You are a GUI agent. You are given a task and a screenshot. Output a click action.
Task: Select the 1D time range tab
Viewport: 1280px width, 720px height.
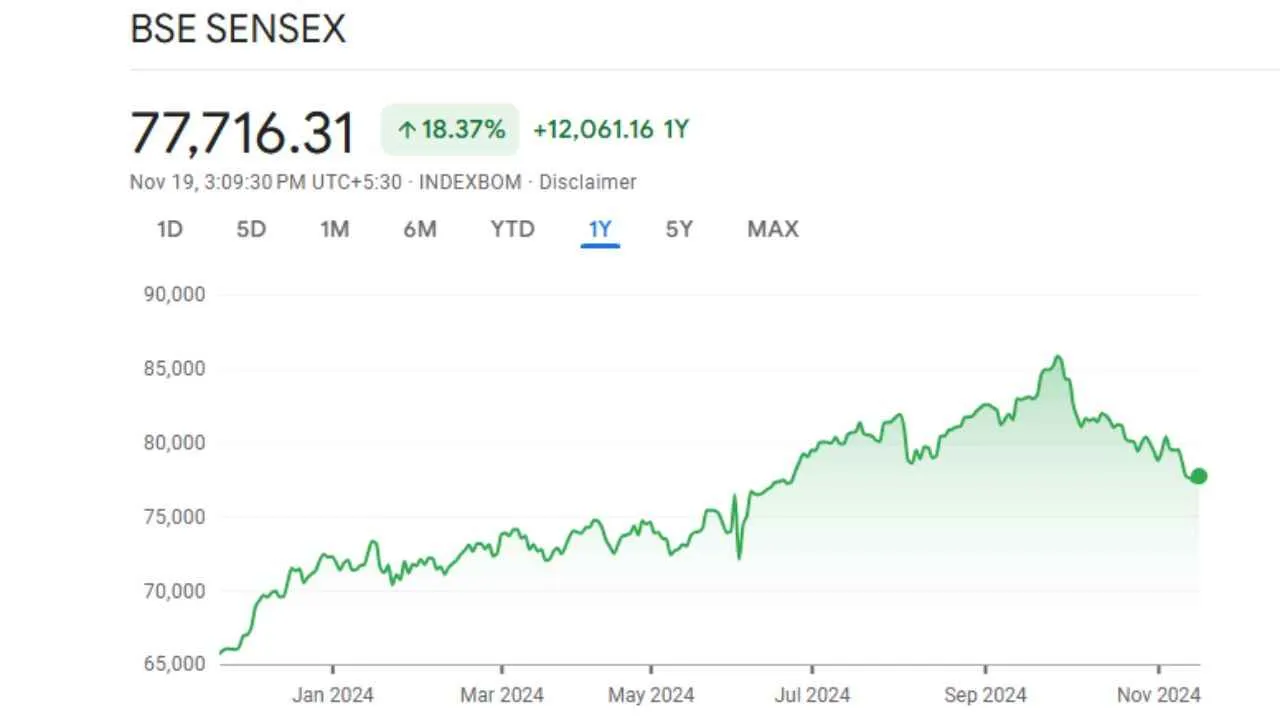(169, 229)
